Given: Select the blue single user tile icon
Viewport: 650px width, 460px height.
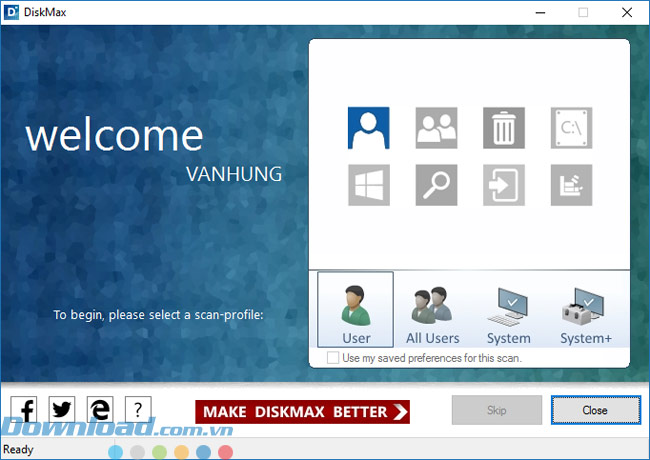Looking at the screenshot, I should point(369,128).
